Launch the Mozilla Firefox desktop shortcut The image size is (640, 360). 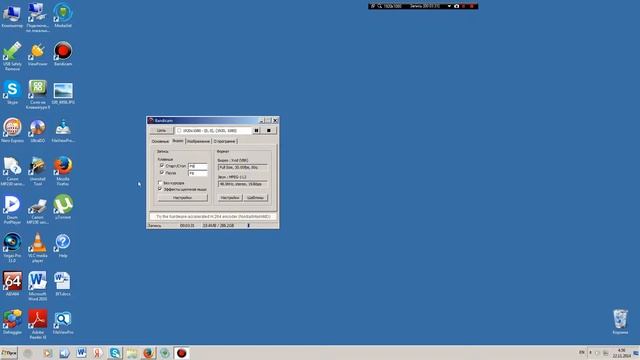[x=63, y=171]
